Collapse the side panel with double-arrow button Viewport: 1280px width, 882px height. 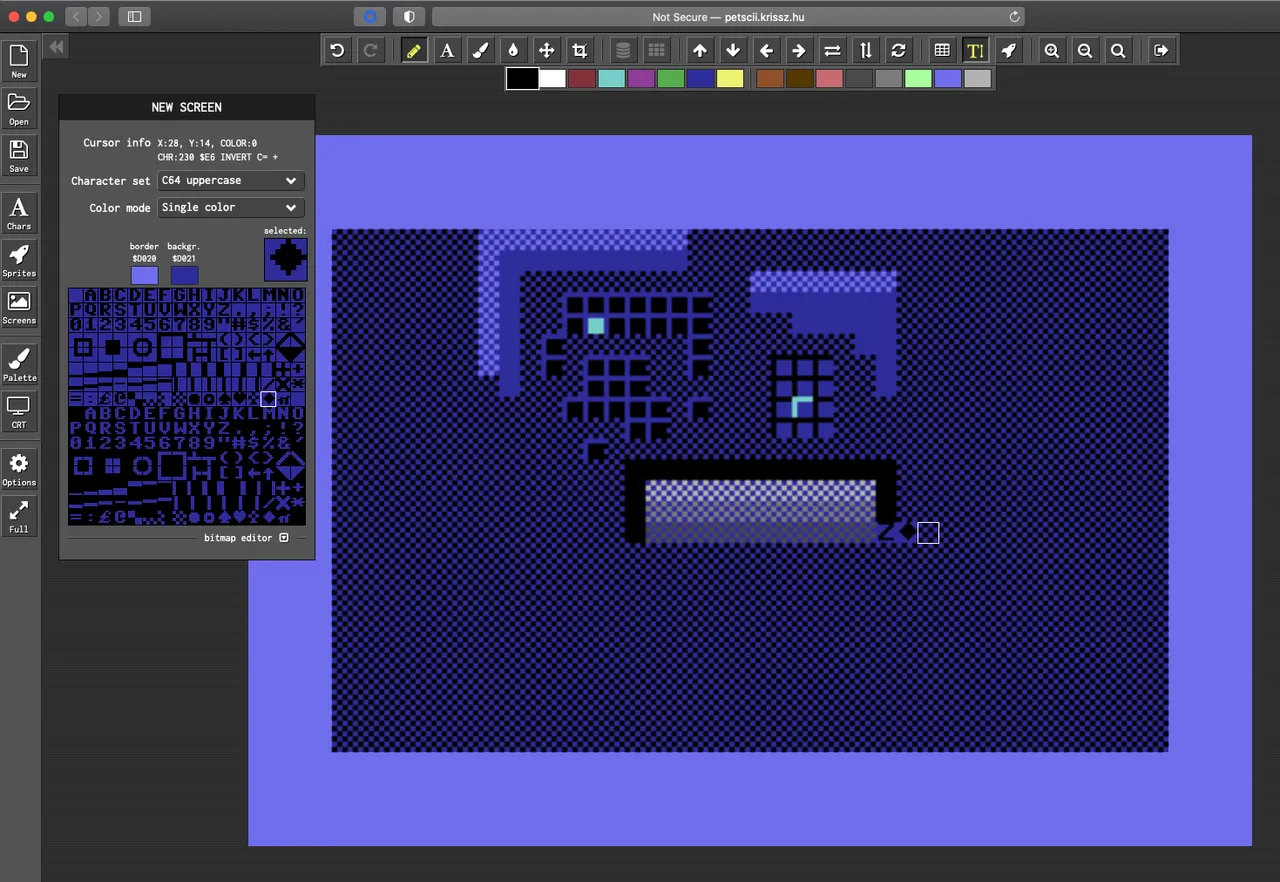[56, 47]
